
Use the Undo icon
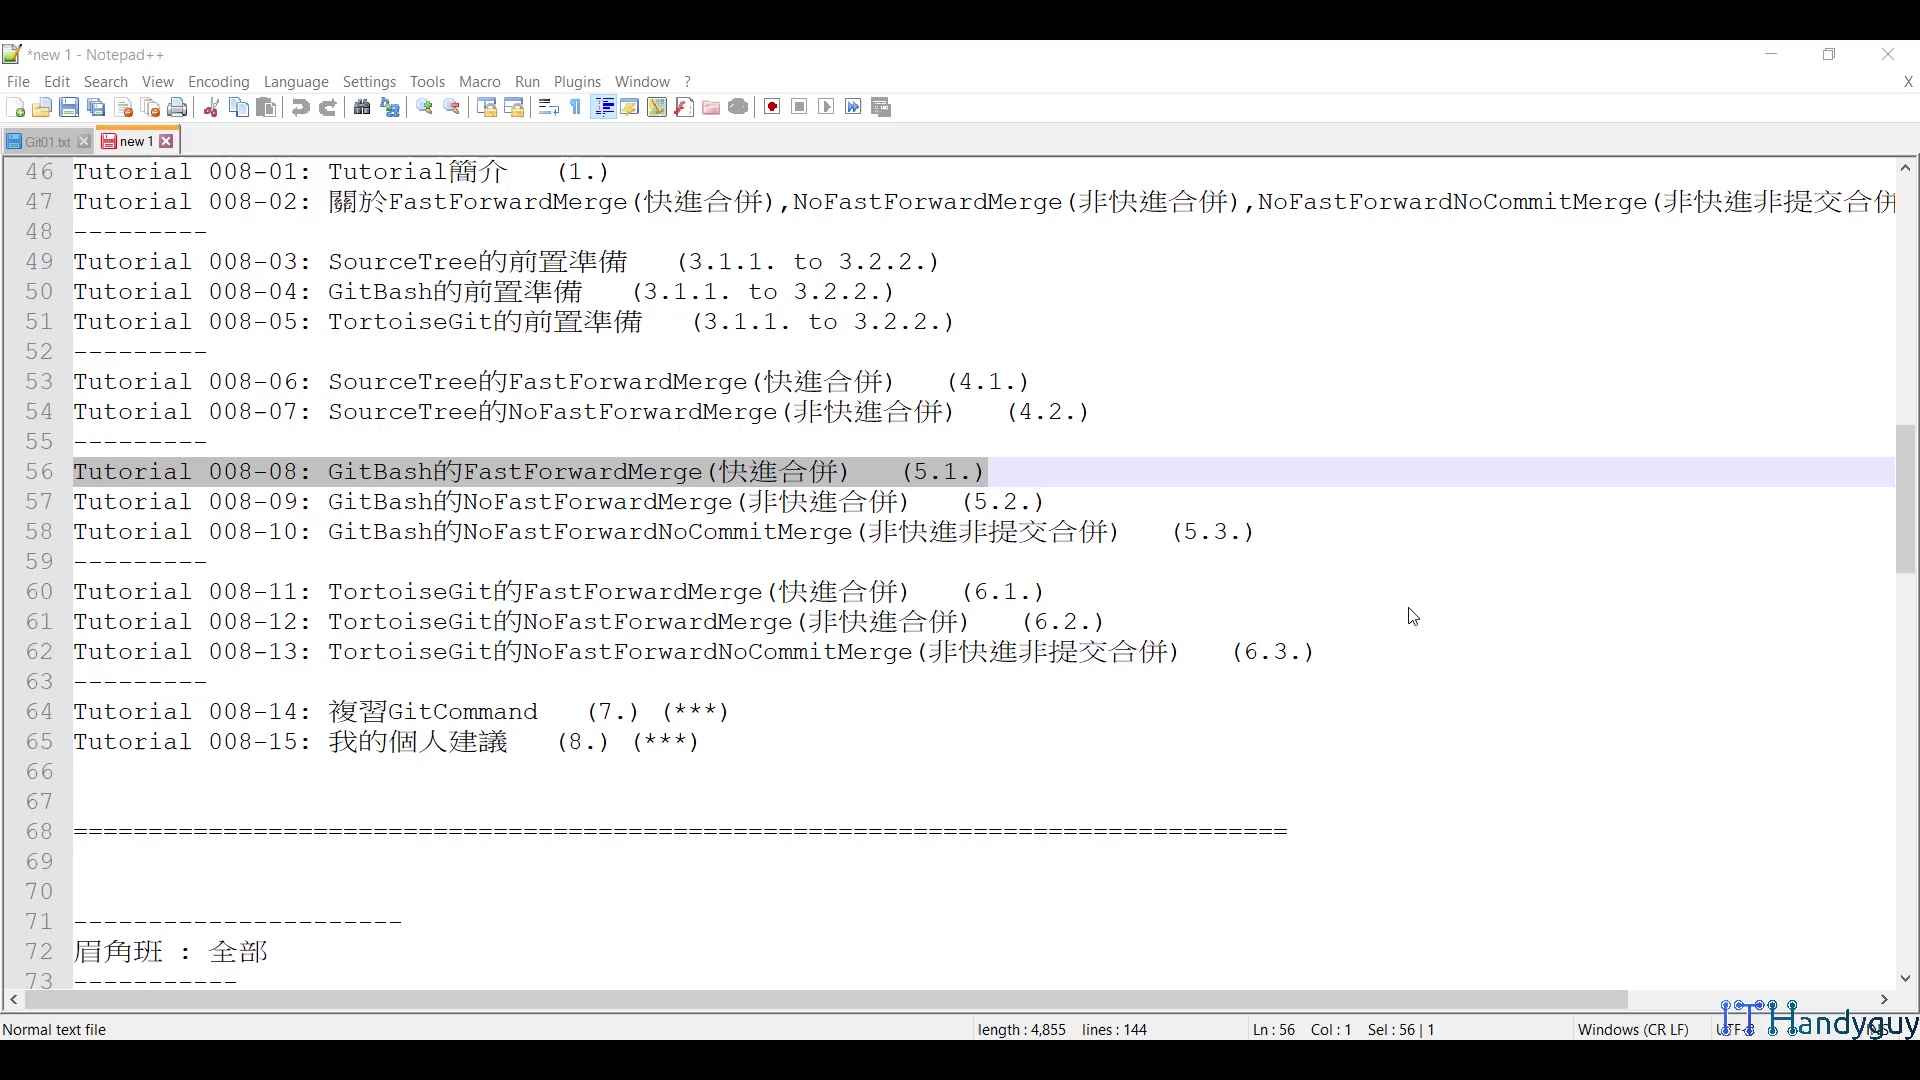[x=300, y=107]
